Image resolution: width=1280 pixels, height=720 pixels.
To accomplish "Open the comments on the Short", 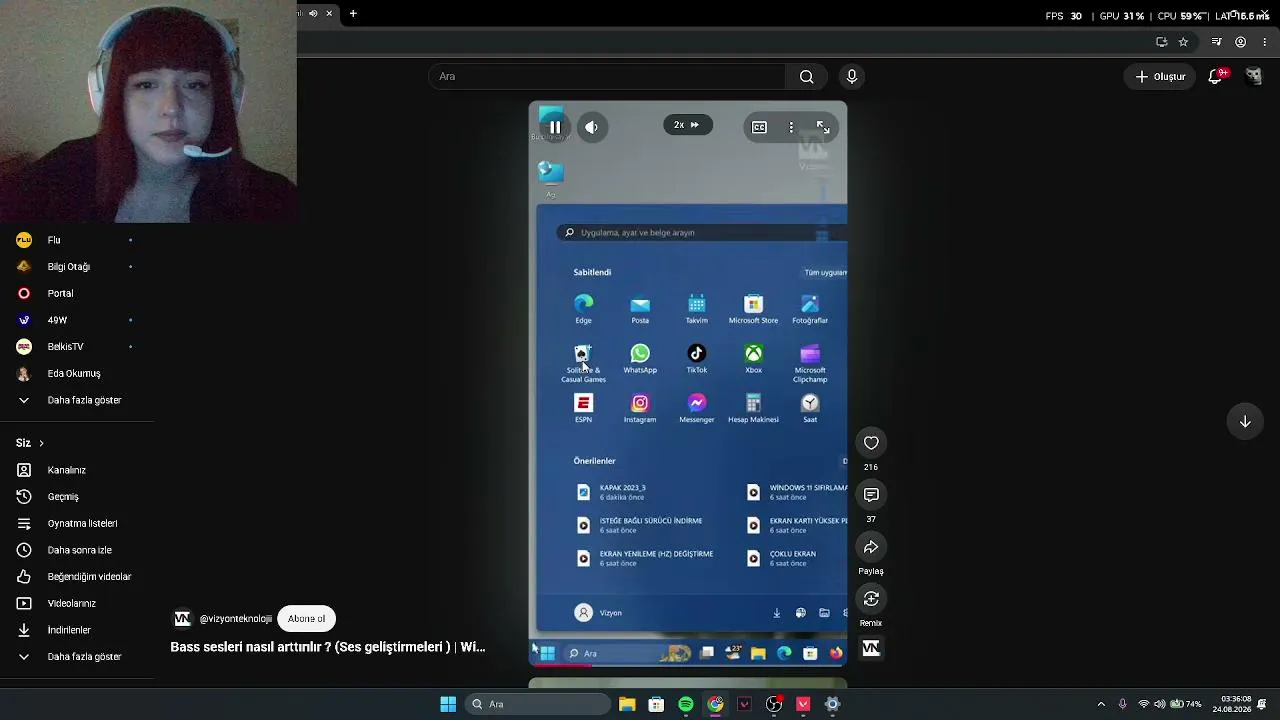I will [x=871, y=495].
